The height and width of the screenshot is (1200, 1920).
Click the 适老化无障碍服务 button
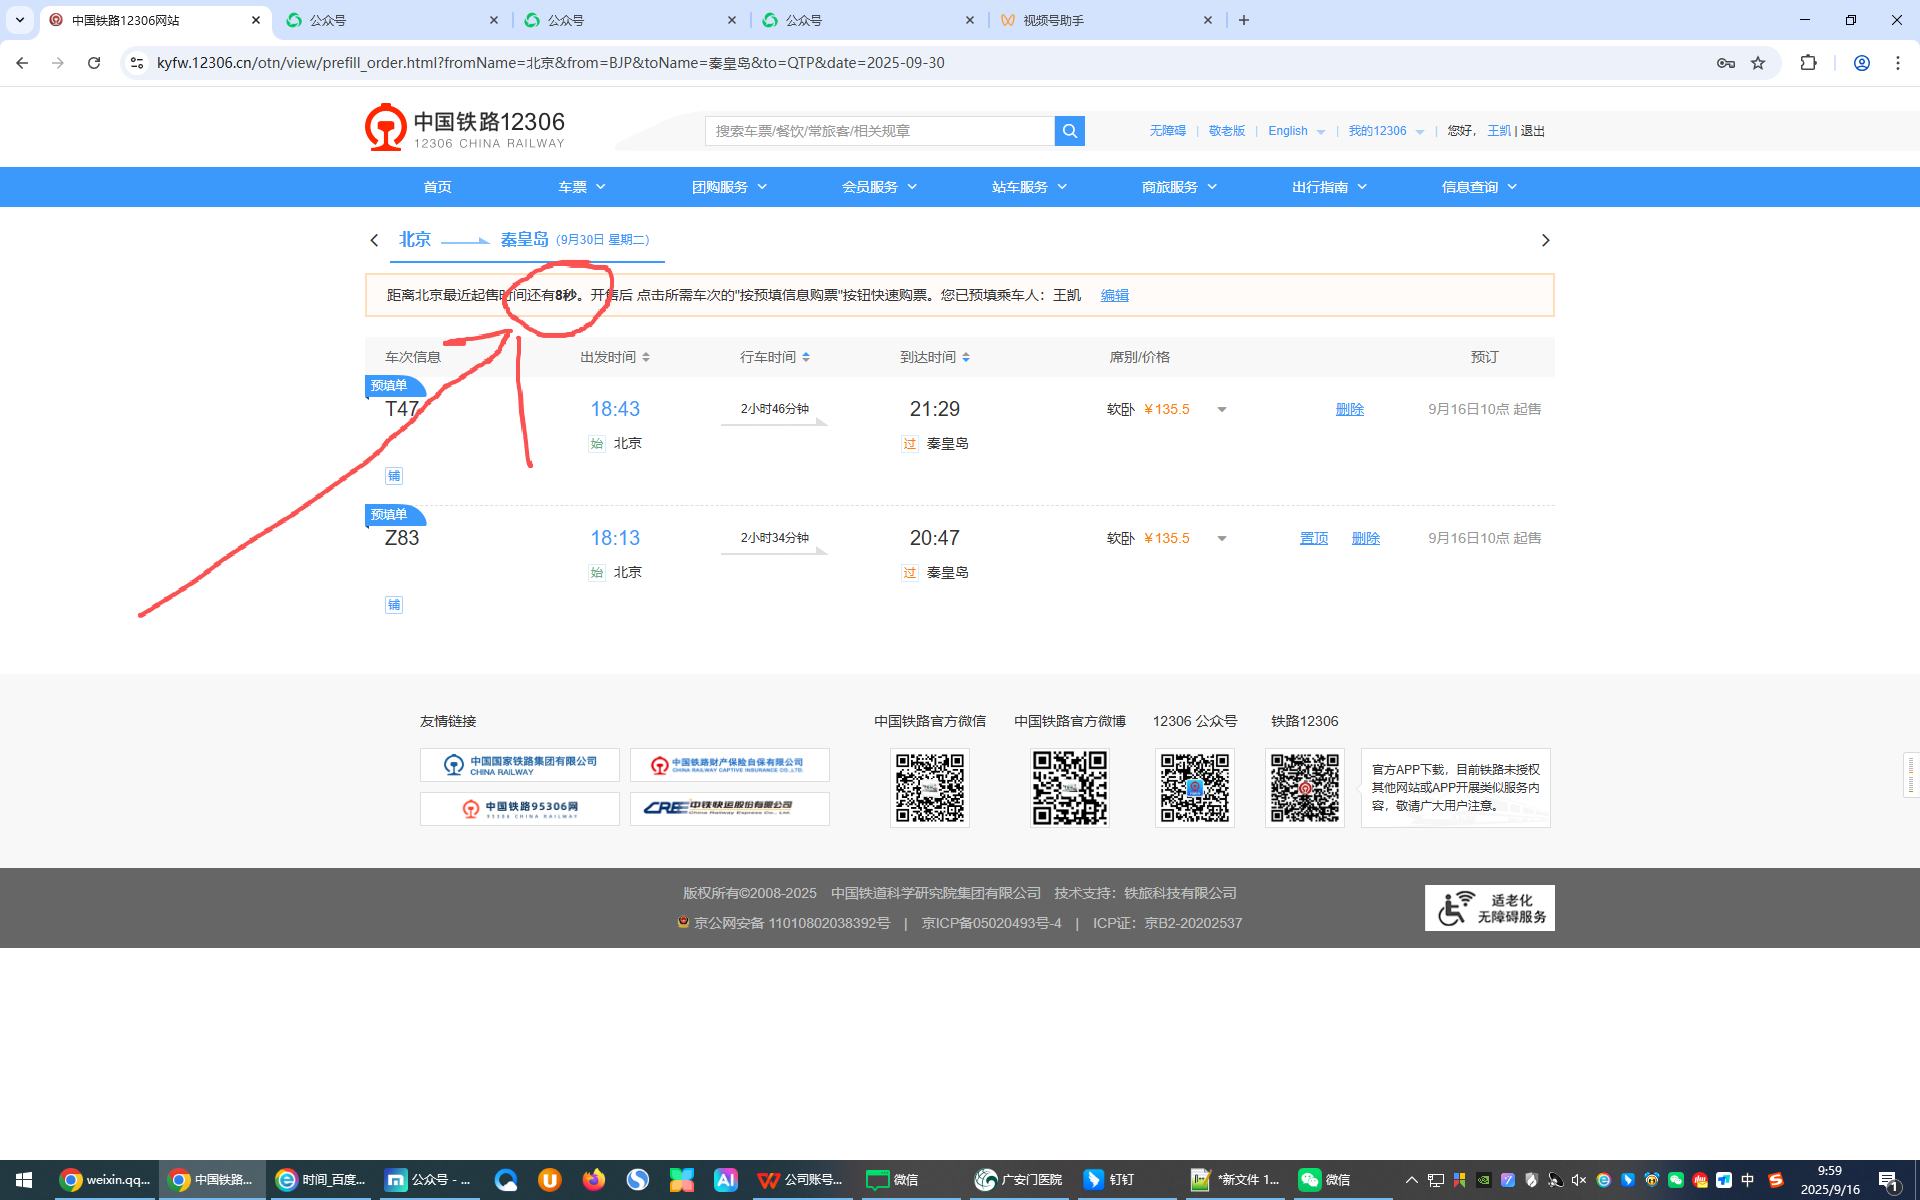click(x=1490, y=908)
